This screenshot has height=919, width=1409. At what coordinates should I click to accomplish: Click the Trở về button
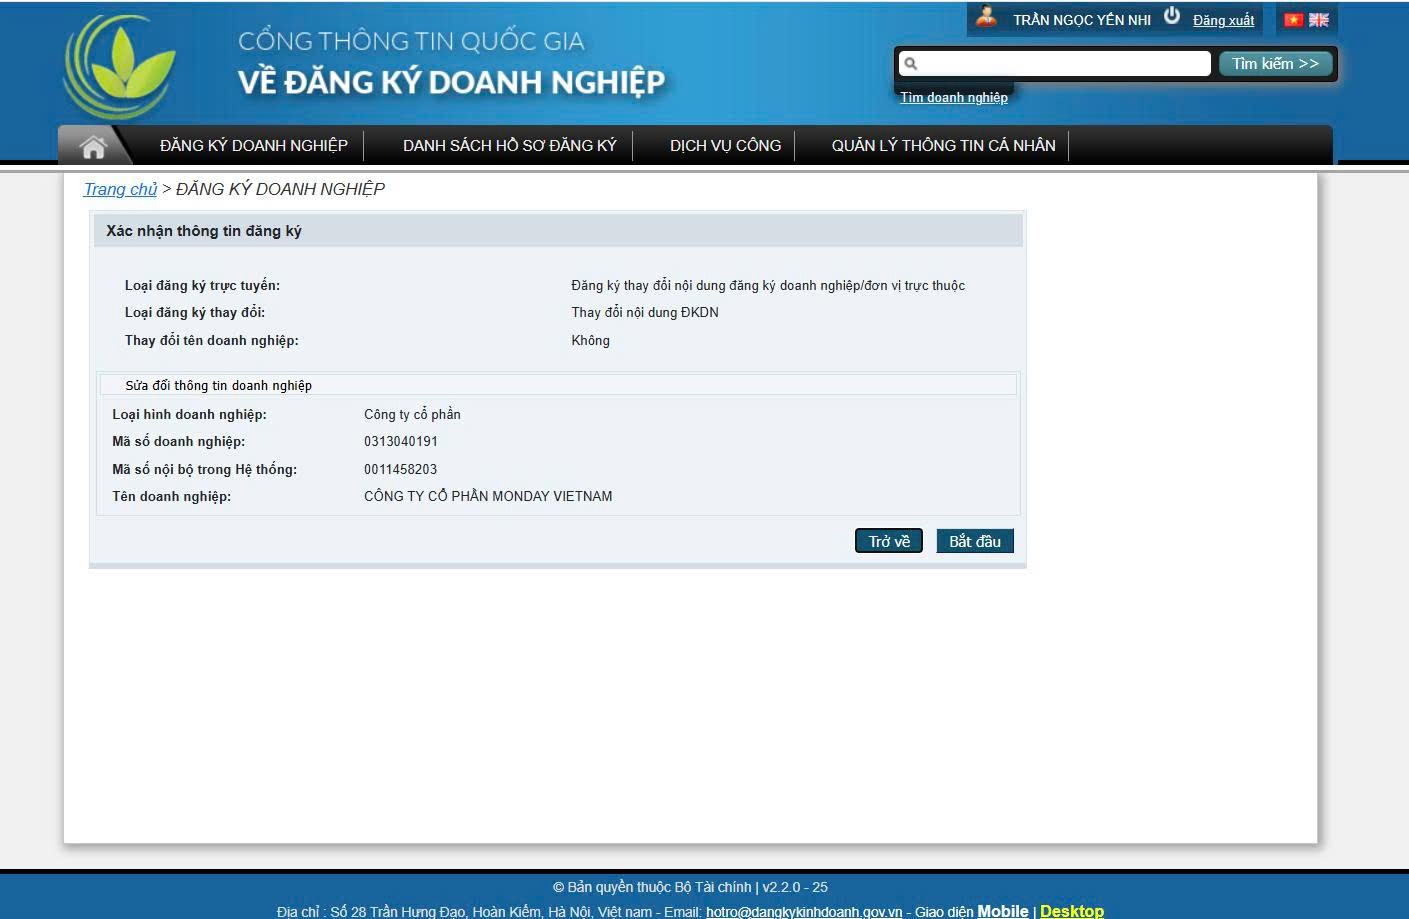point(888,541)
